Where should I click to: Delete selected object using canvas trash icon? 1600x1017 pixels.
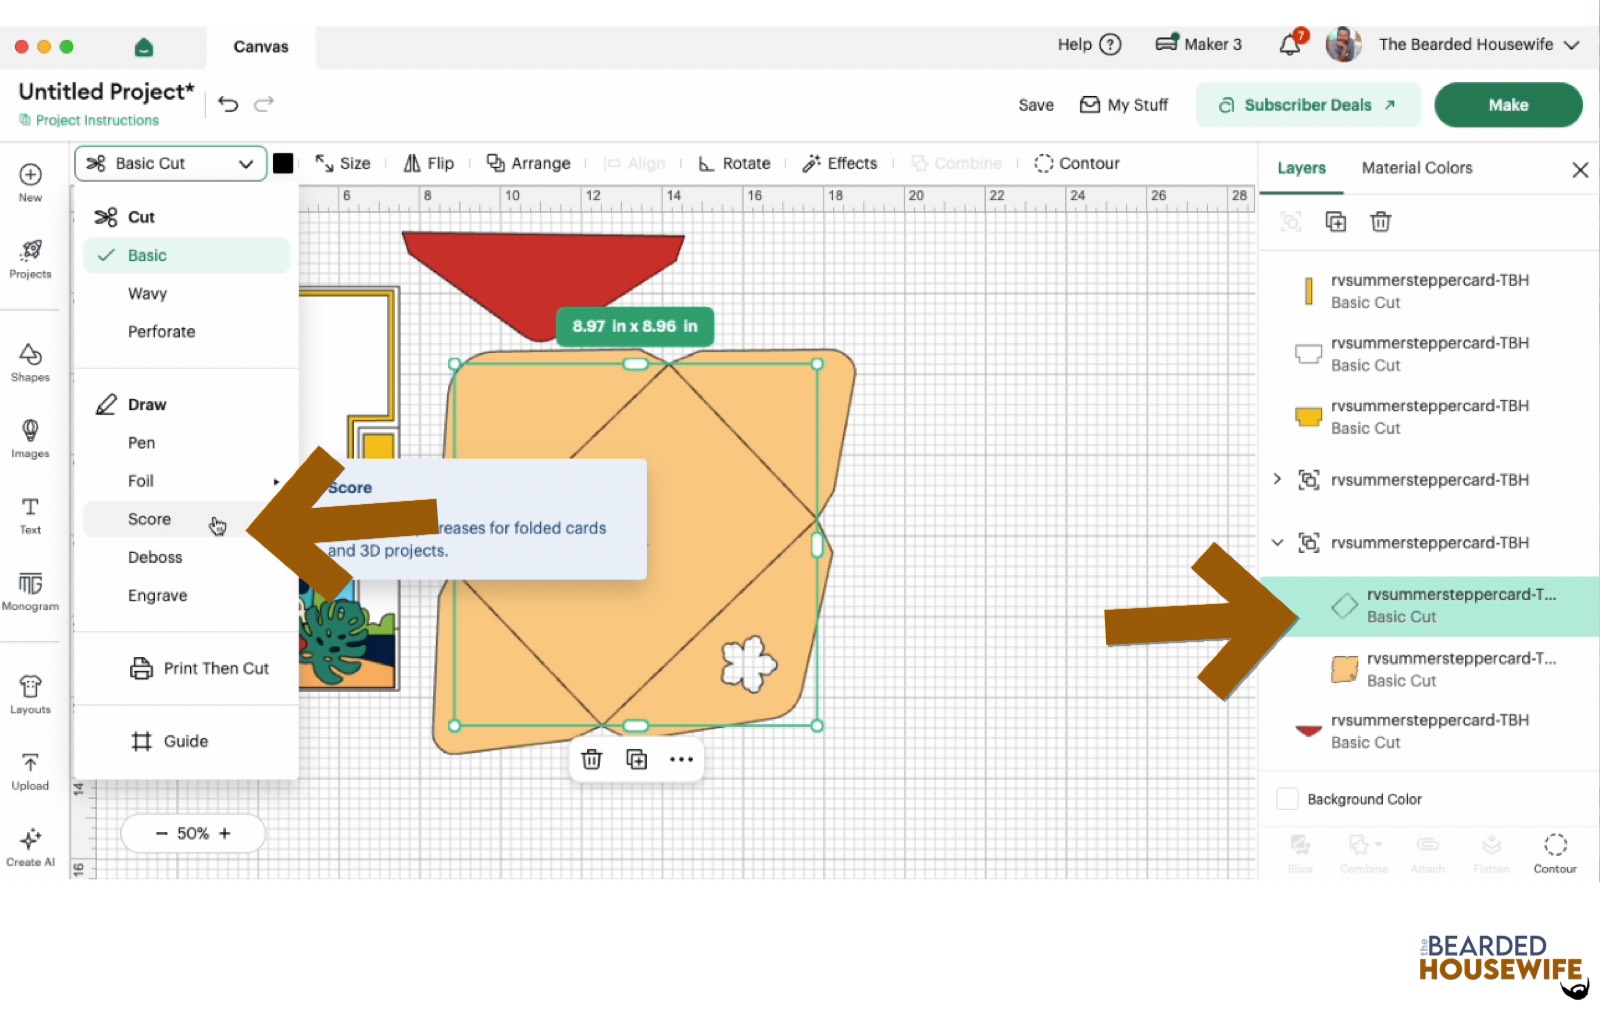click(592, 759)
